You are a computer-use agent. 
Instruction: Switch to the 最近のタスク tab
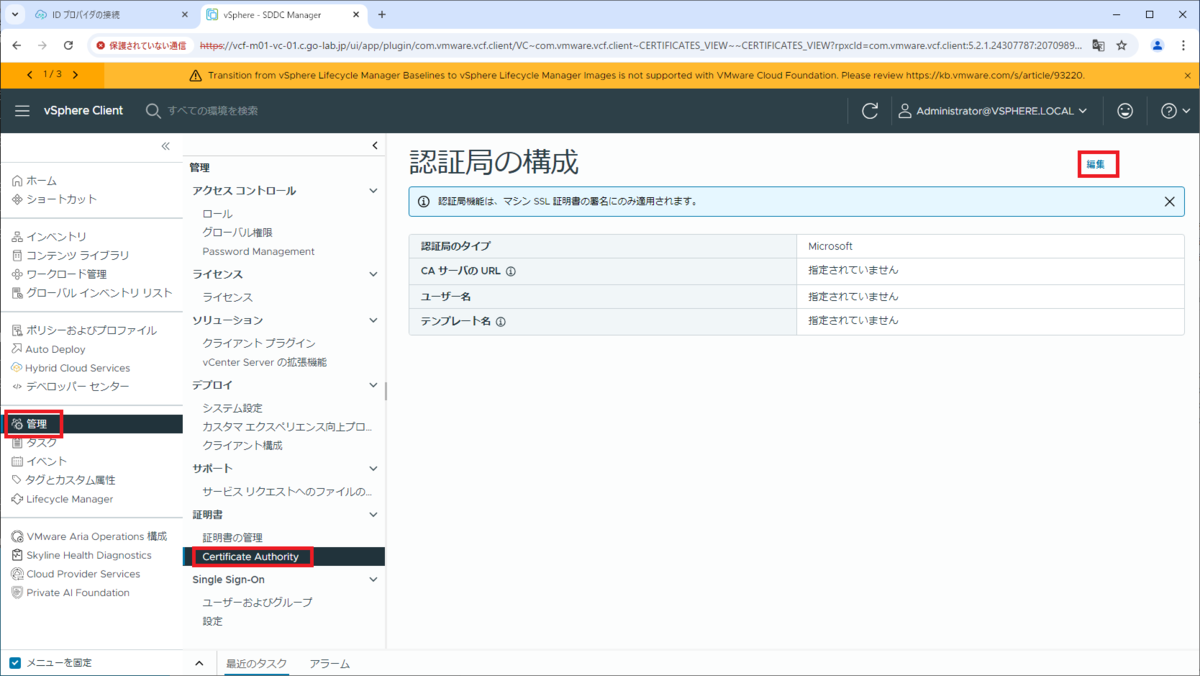(x=256, y=664)
